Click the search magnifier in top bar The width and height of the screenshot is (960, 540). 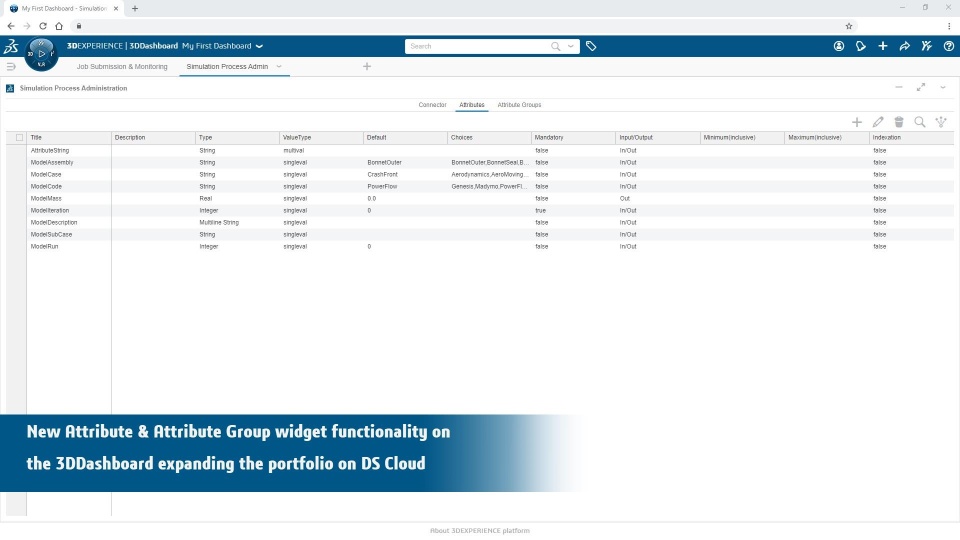(x=555, y=46)
